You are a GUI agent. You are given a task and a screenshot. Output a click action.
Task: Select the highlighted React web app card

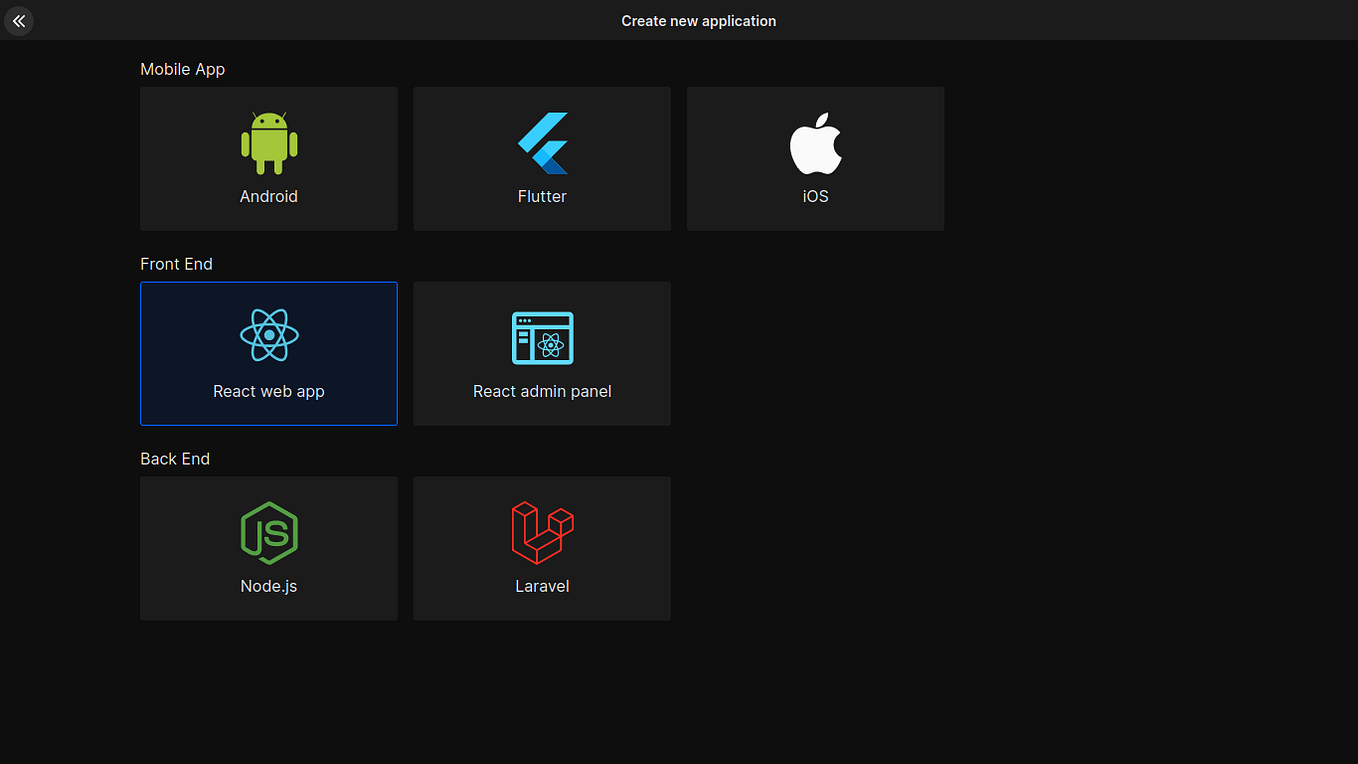pyautogui.click(x=268, y=353)
